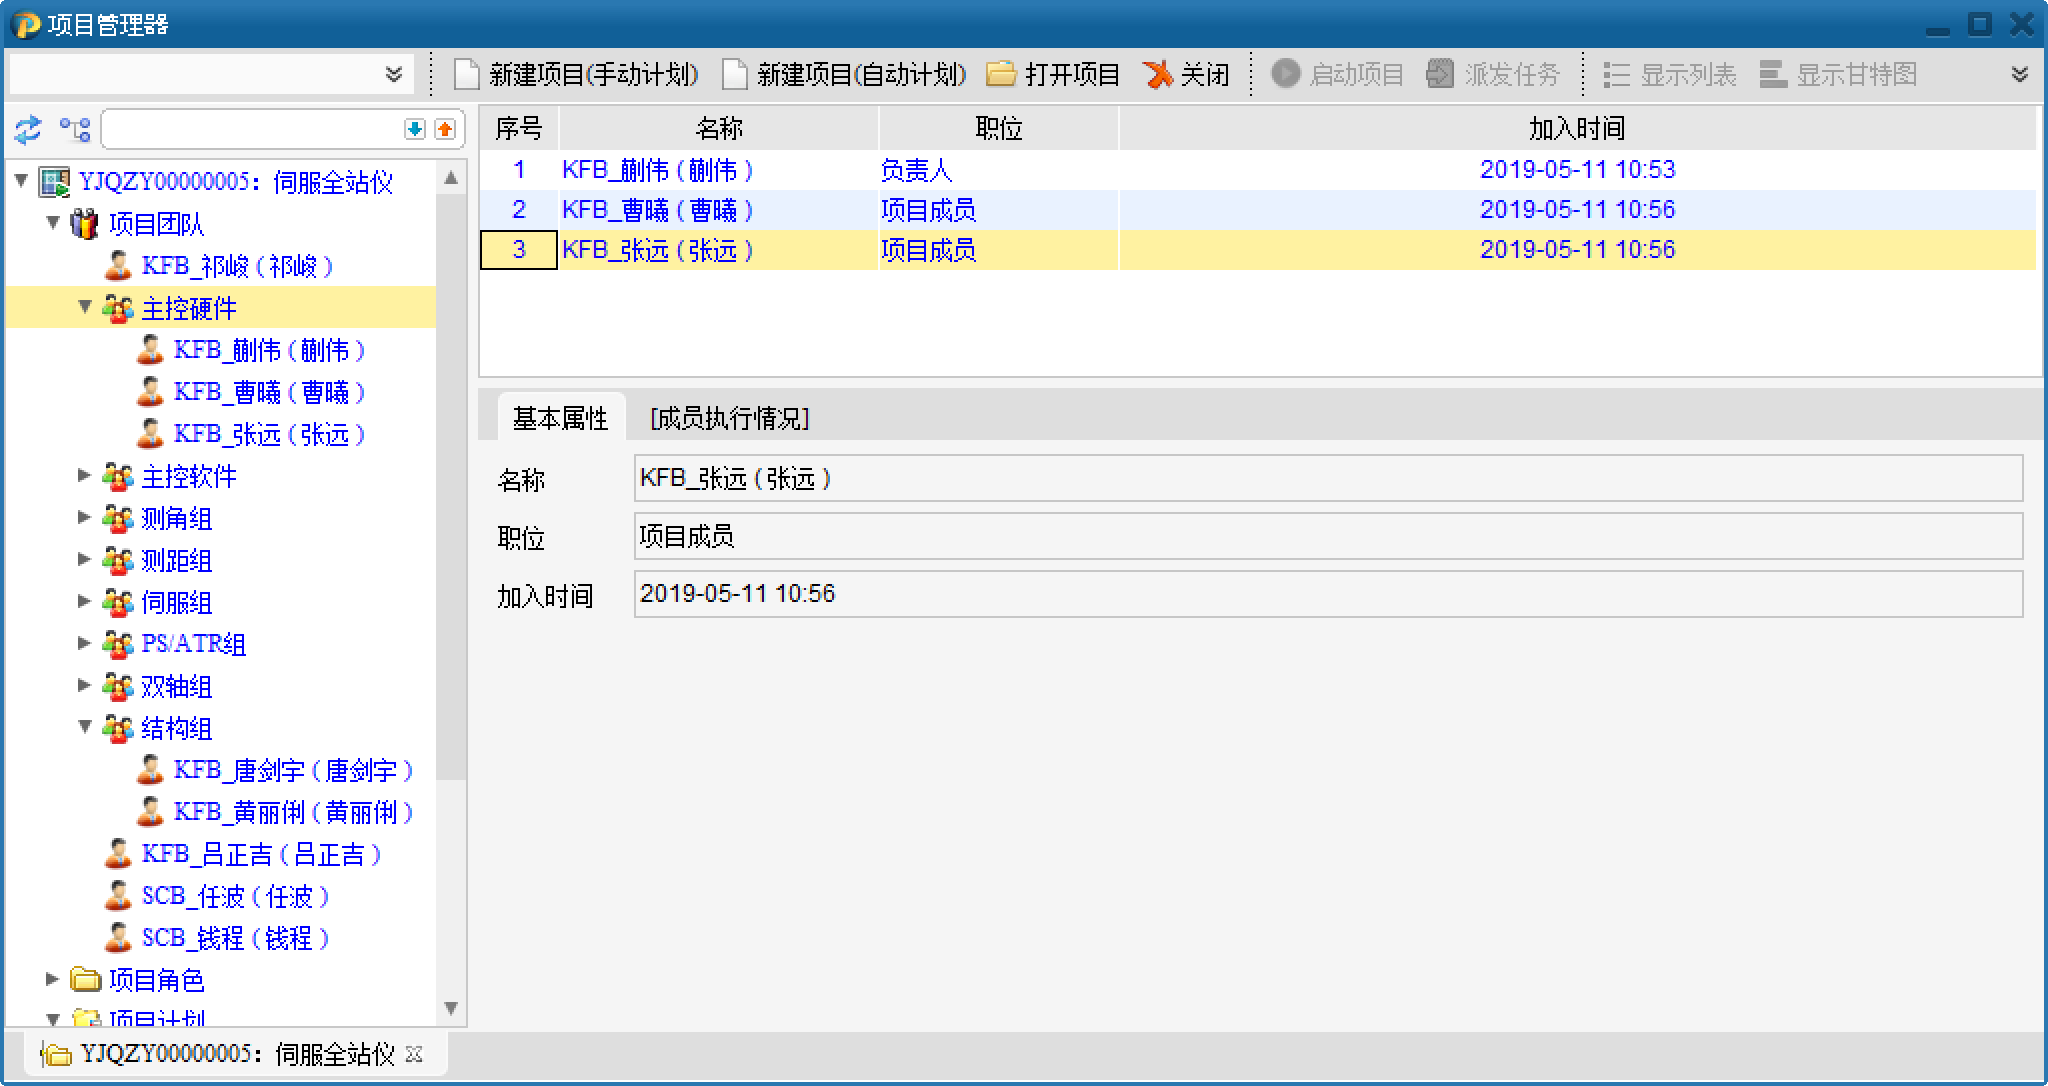Select the 基本属性 tab
This screenshot has height=1086, width=2048.
(x=560, y=418)
